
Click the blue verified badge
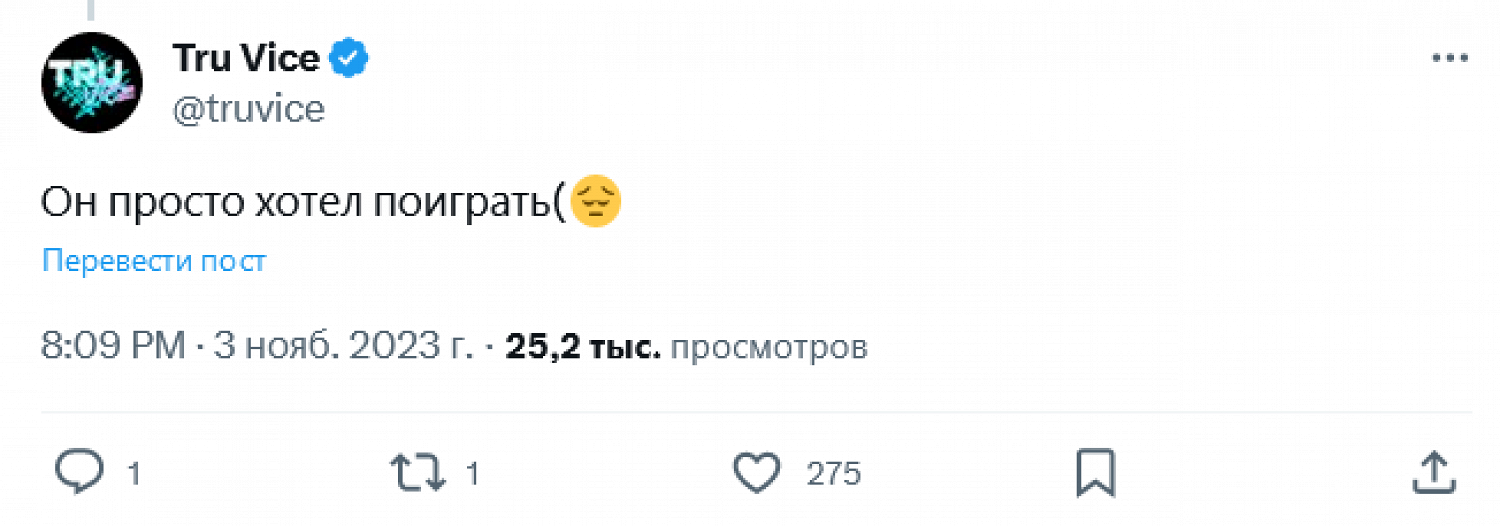click(350, 59)
